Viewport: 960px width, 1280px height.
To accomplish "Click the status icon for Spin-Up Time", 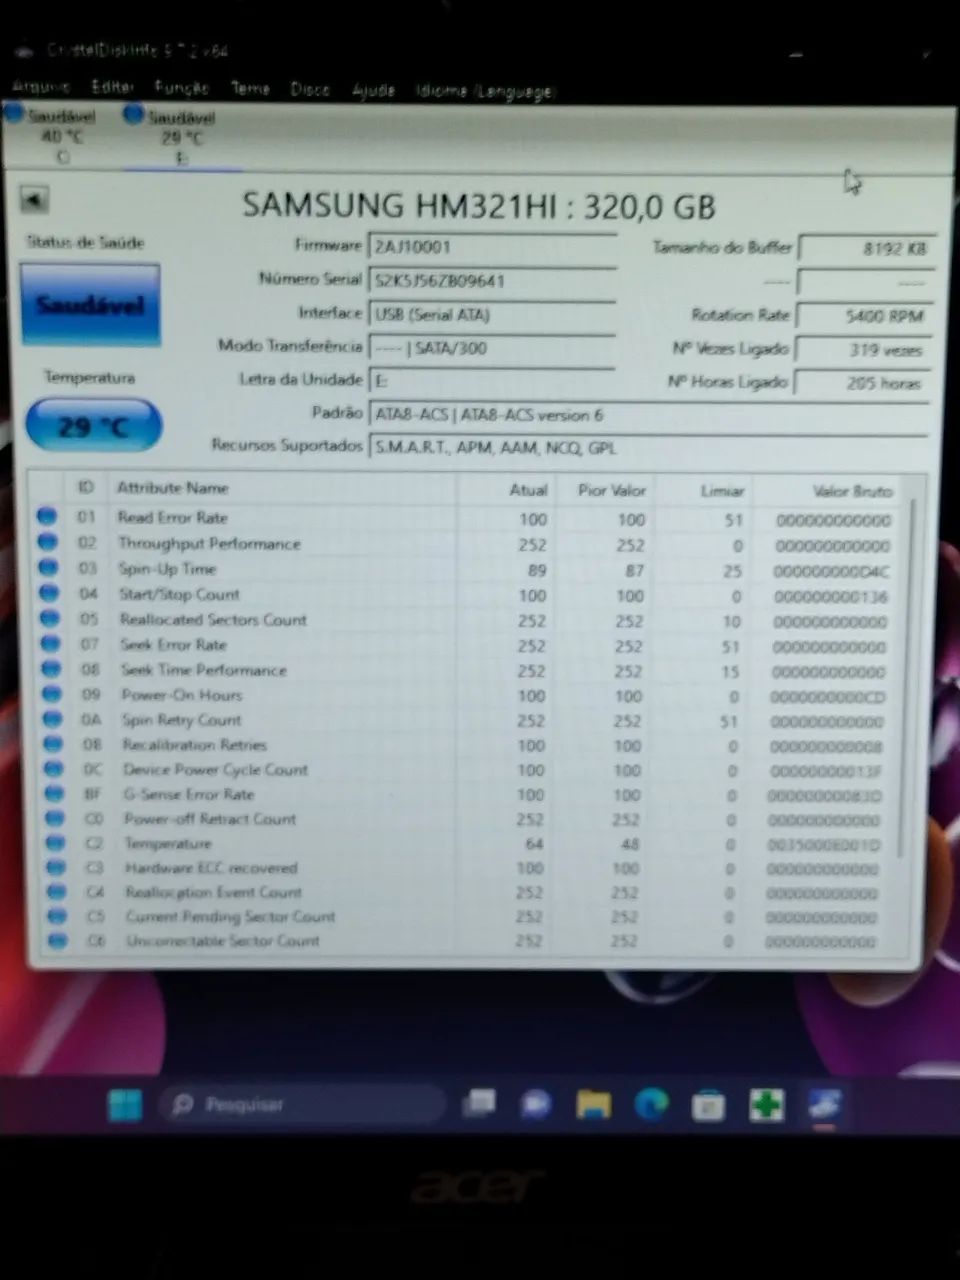I will pos(48,568).
